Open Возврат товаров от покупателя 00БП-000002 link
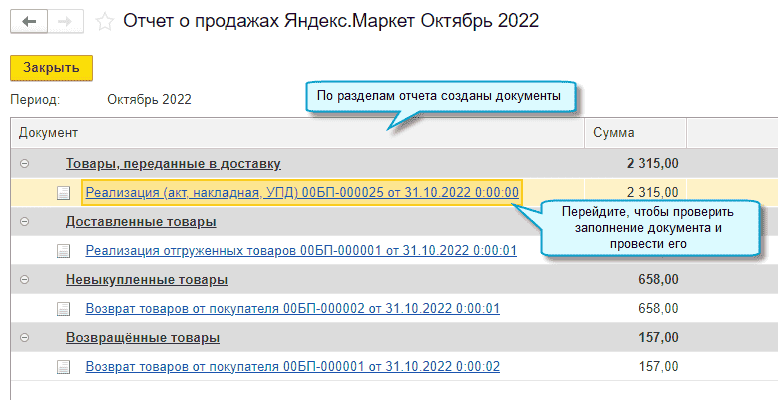Viewport: 778px width, 400px height. (293, 308)
